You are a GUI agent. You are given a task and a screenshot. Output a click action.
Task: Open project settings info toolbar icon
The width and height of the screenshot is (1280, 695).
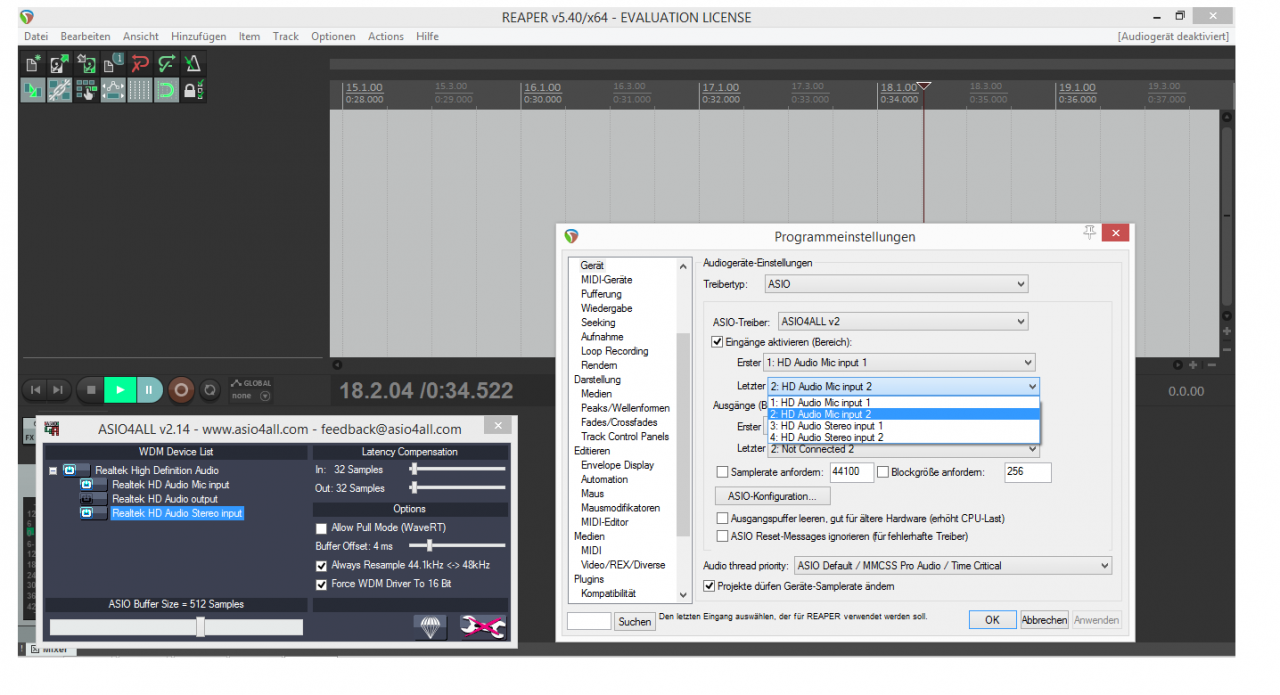(113, 64)
